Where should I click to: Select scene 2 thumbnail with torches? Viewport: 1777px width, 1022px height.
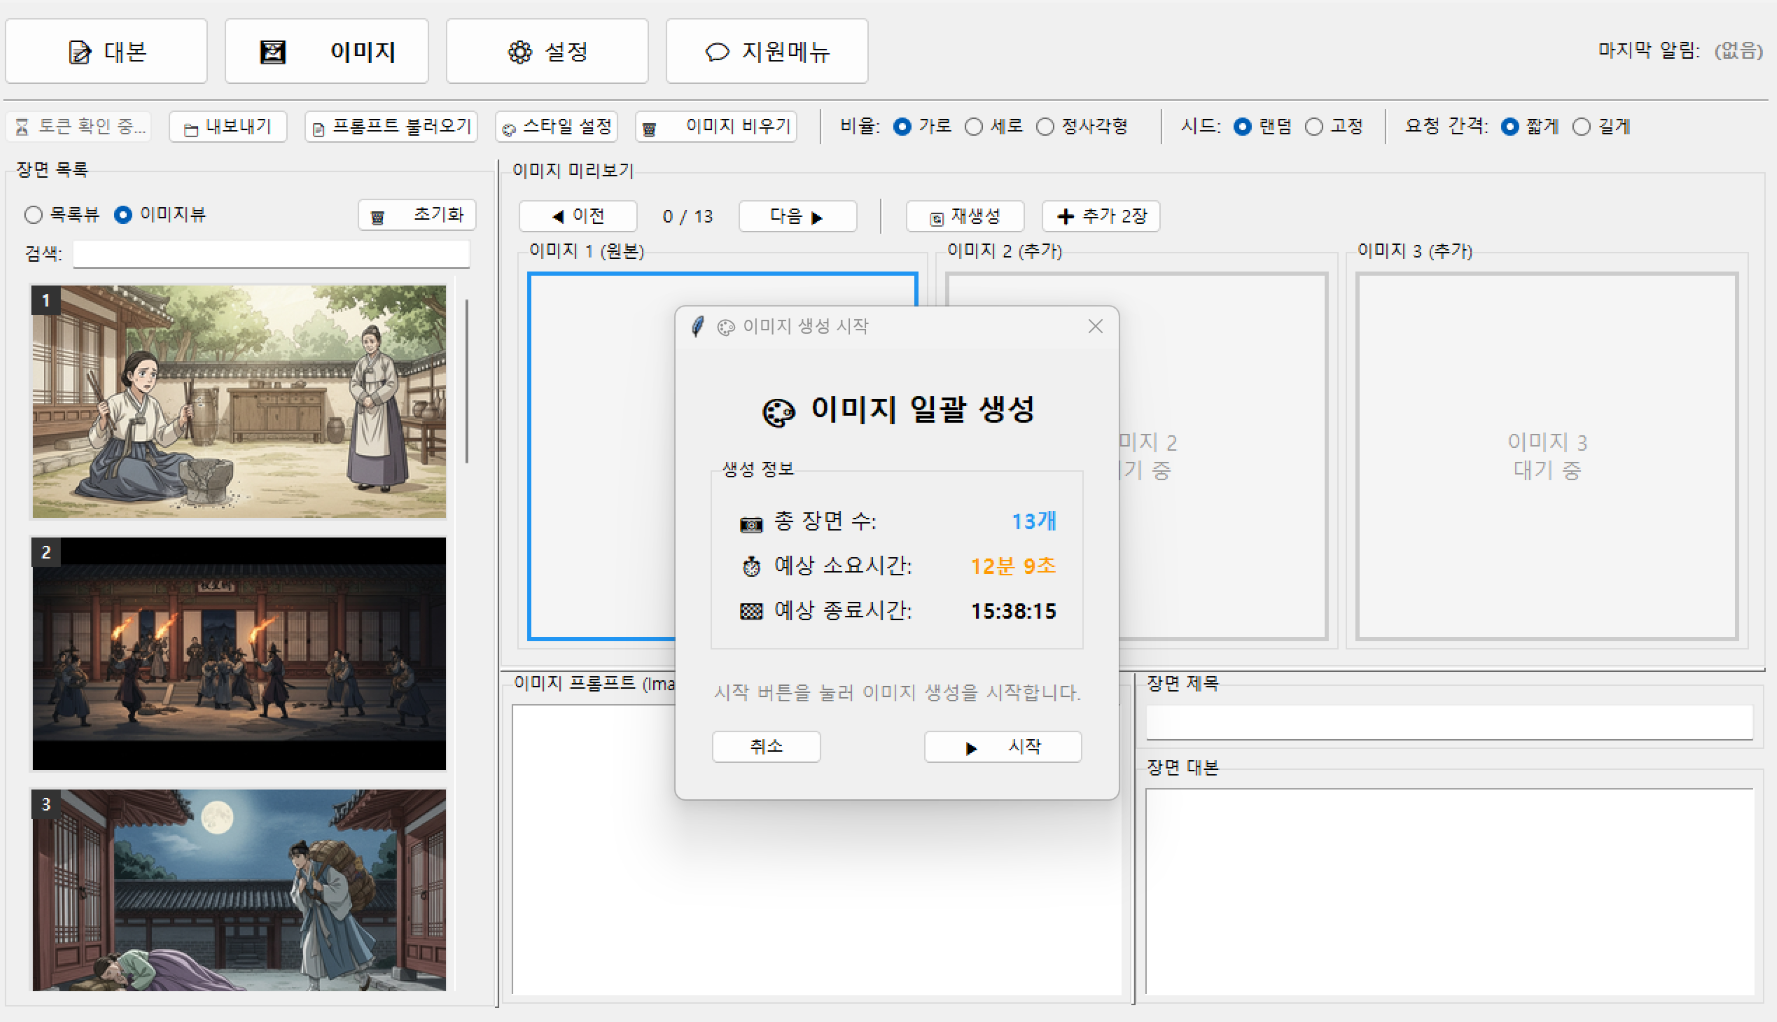[x=239, y=654]
